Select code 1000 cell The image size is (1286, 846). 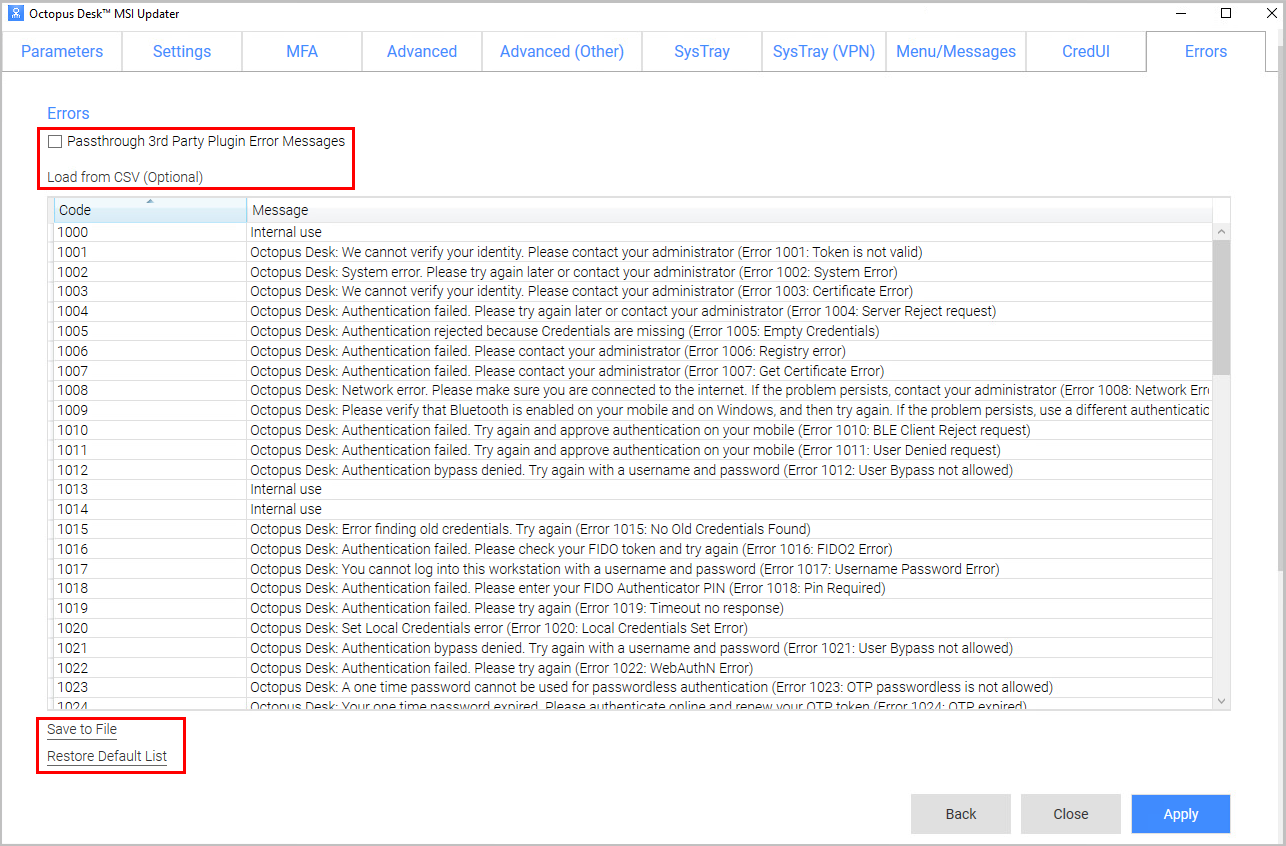[150, 232]
